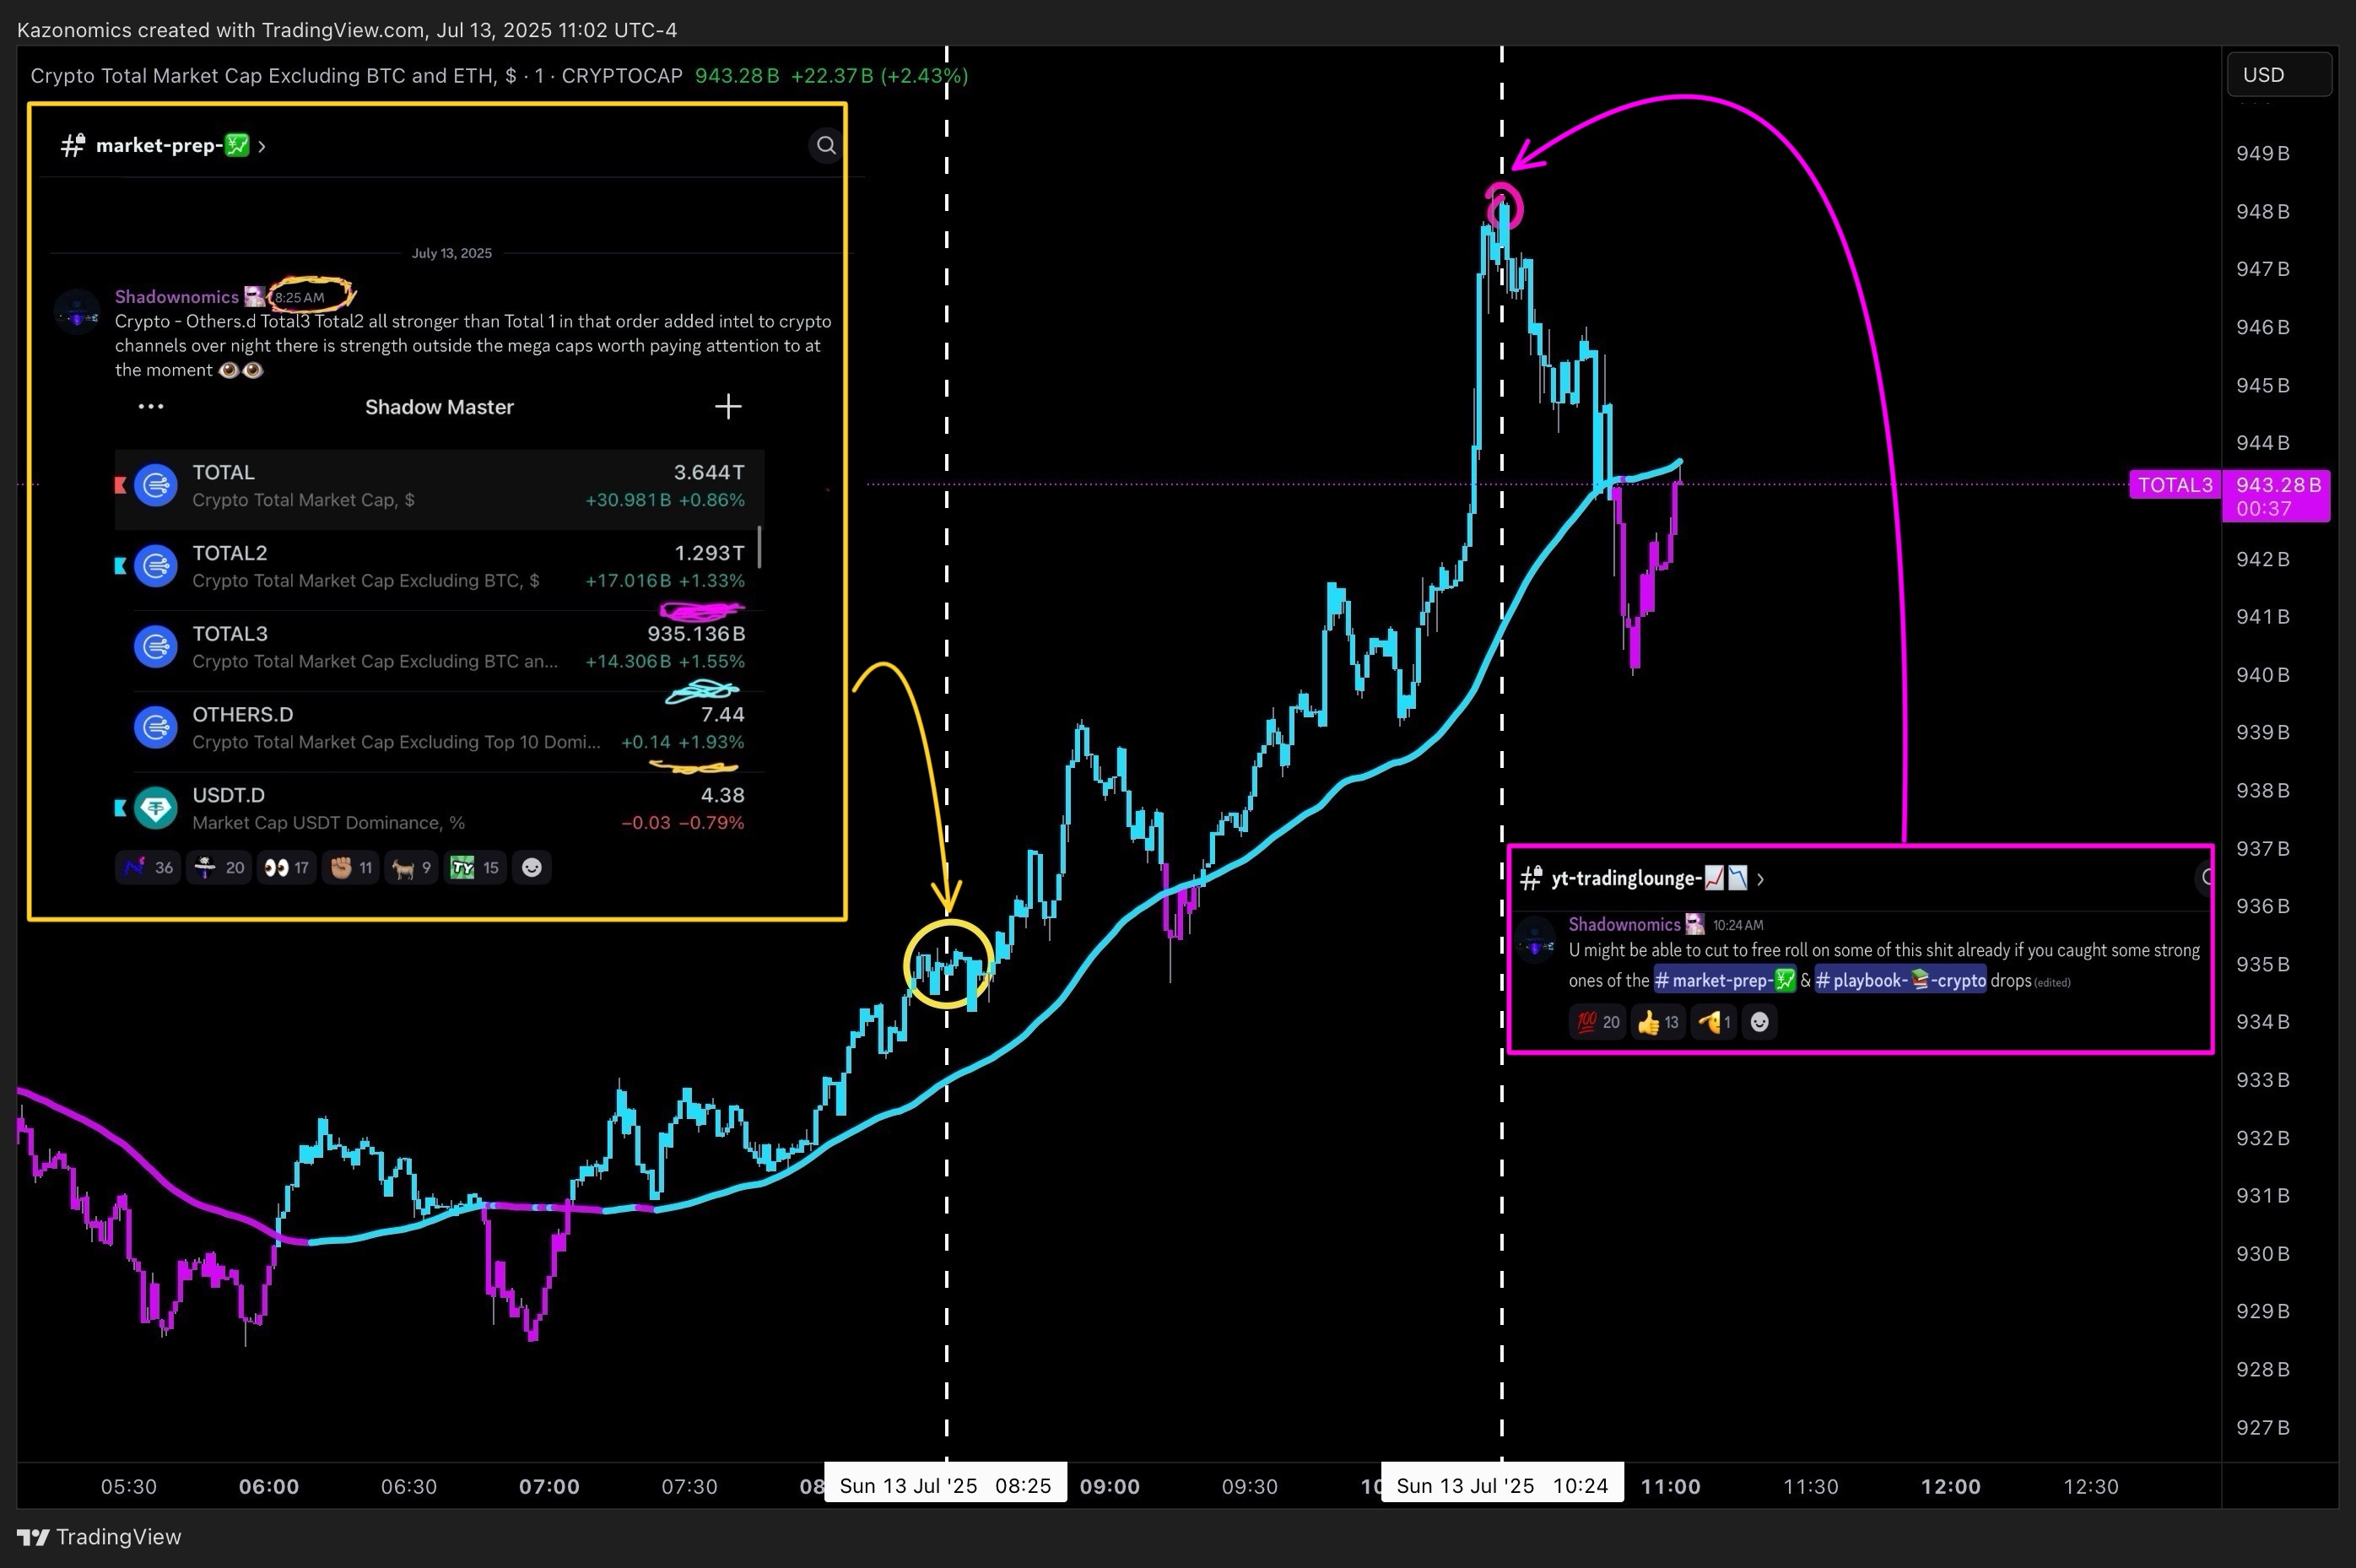Screen dimensions: 2356x1568
Task: Open Shadownomics username on the 8:25 AM message
Action: [177, 297]
